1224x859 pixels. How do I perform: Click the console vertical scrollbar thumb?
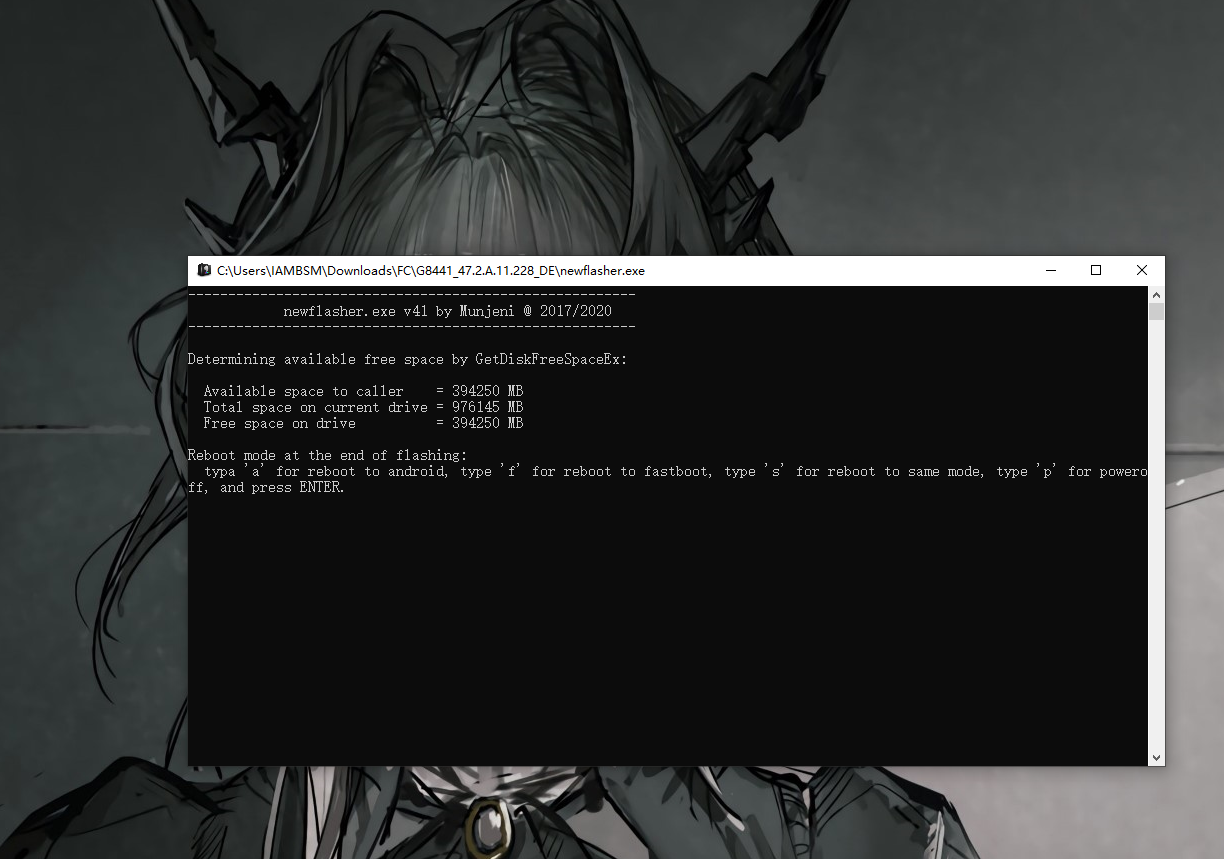[x=1156, y=312]
